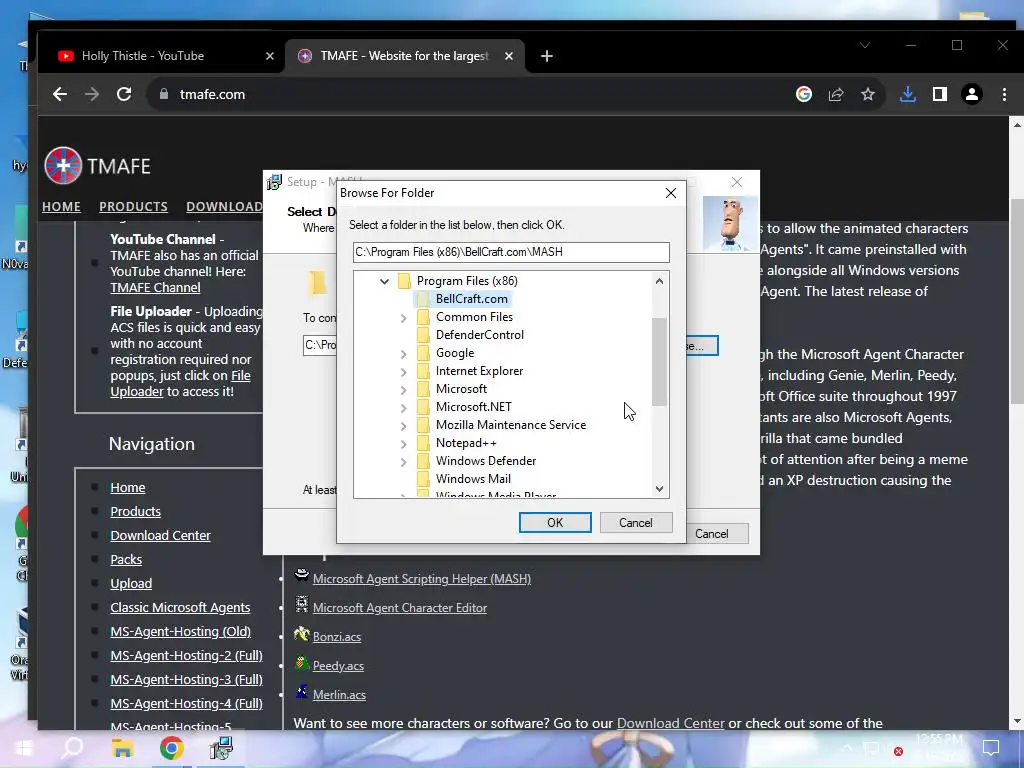
Task: Select the Windows Mail folder
Action: point(473,479)
